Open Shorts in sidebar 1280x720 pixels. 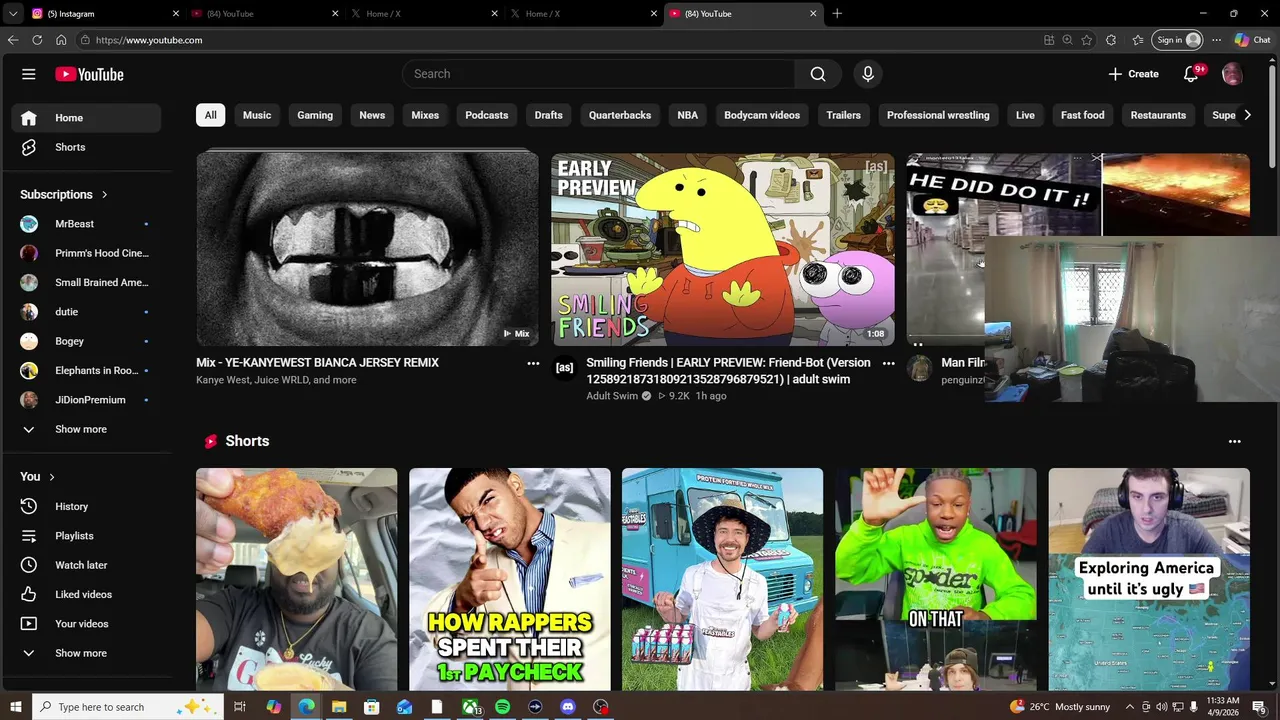click(x=86, y=147)
